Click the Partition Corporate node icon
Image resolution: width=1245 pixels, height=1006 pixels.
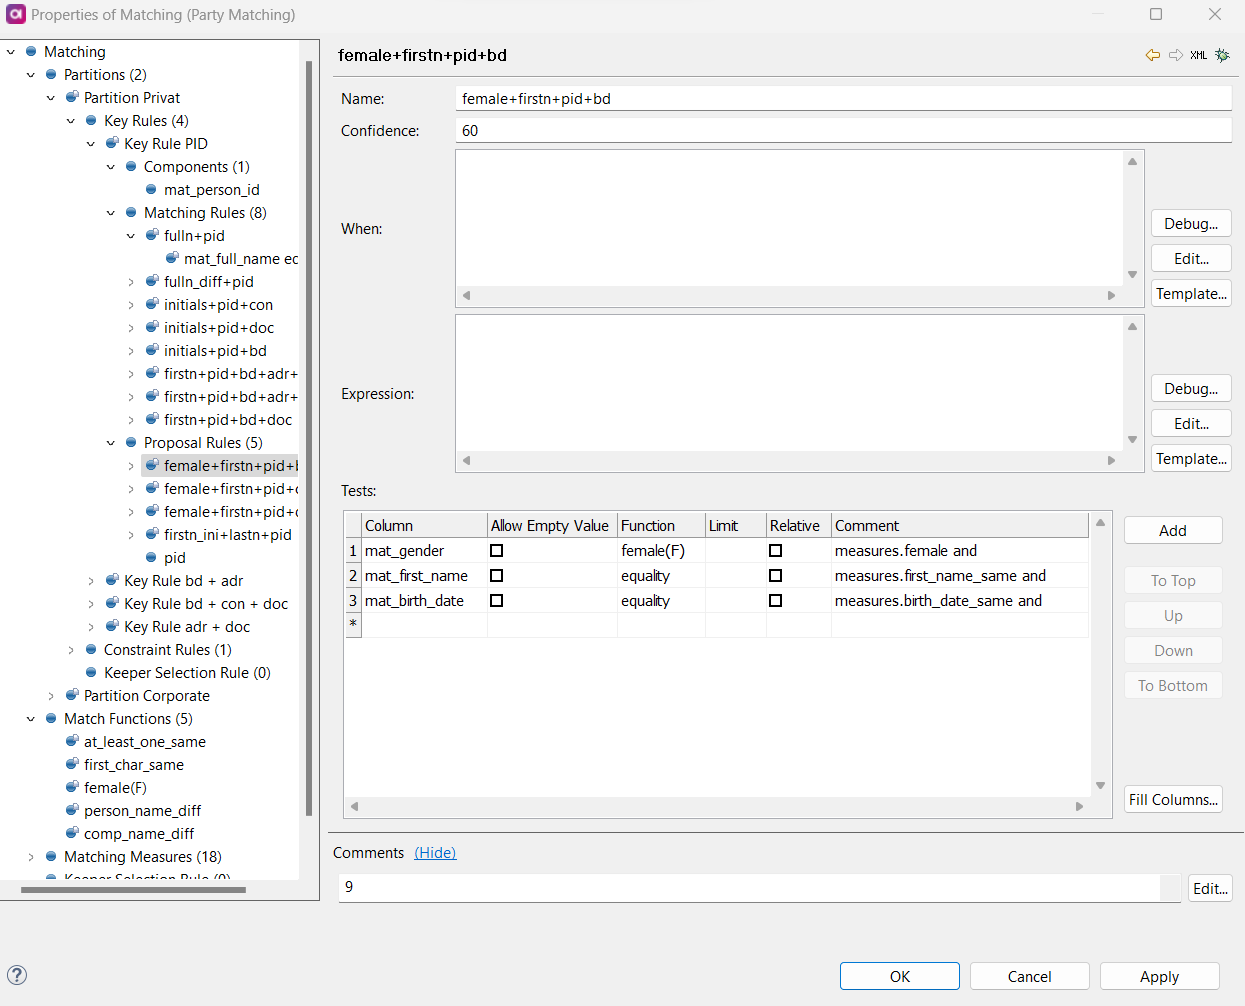point(72,695)
